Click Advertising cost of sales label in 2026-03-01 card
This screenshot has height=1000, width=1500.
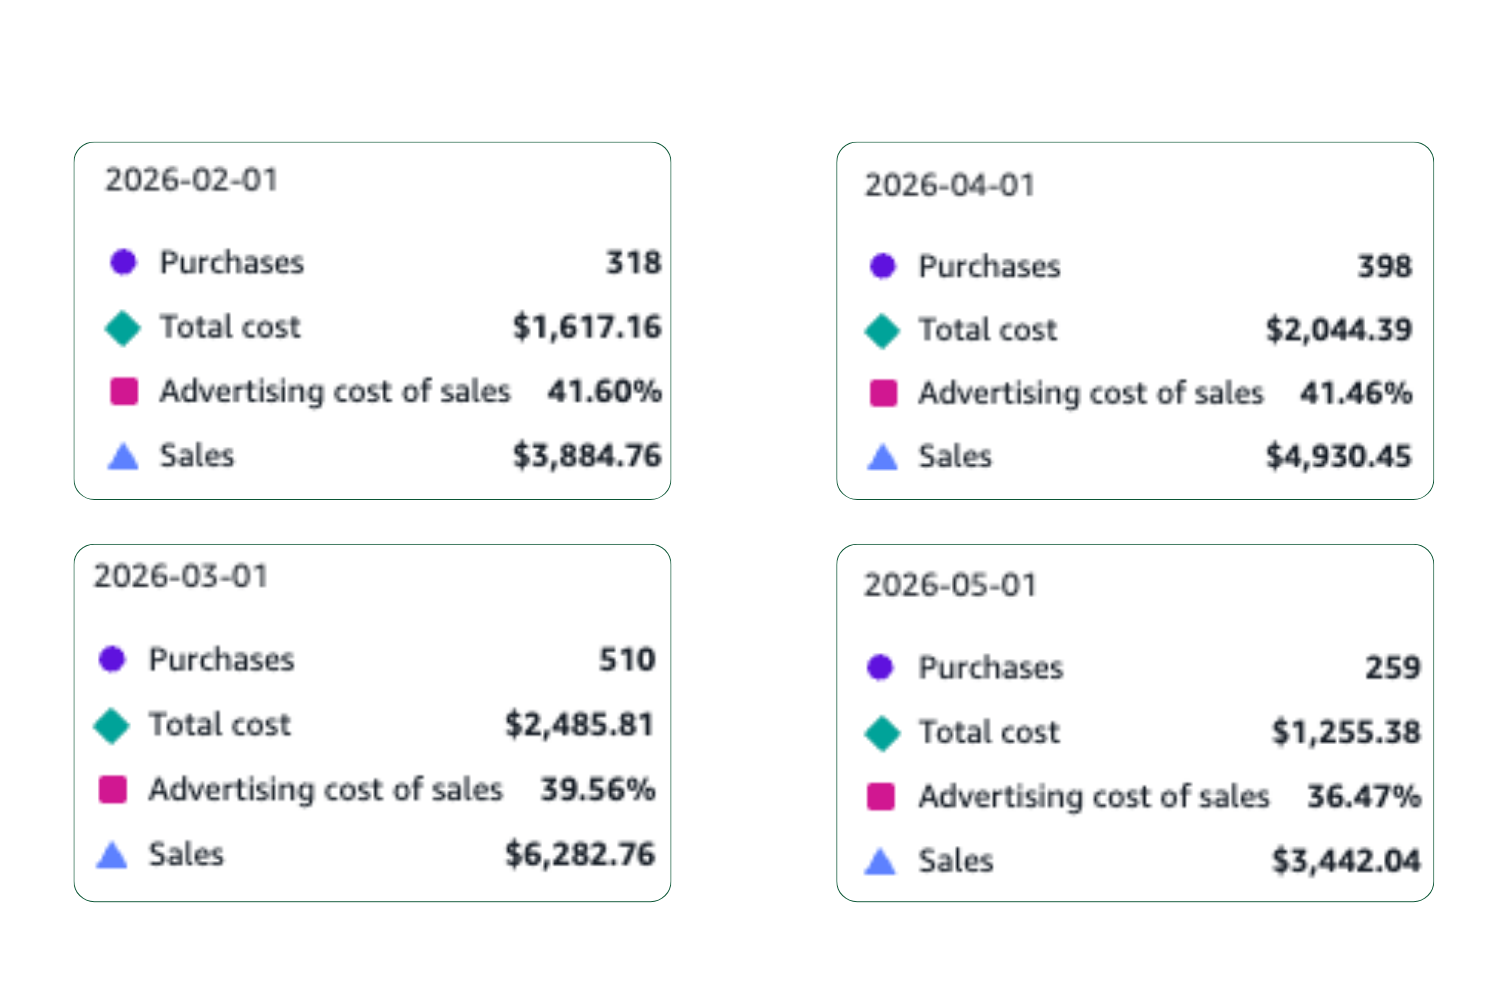point(326,789)
